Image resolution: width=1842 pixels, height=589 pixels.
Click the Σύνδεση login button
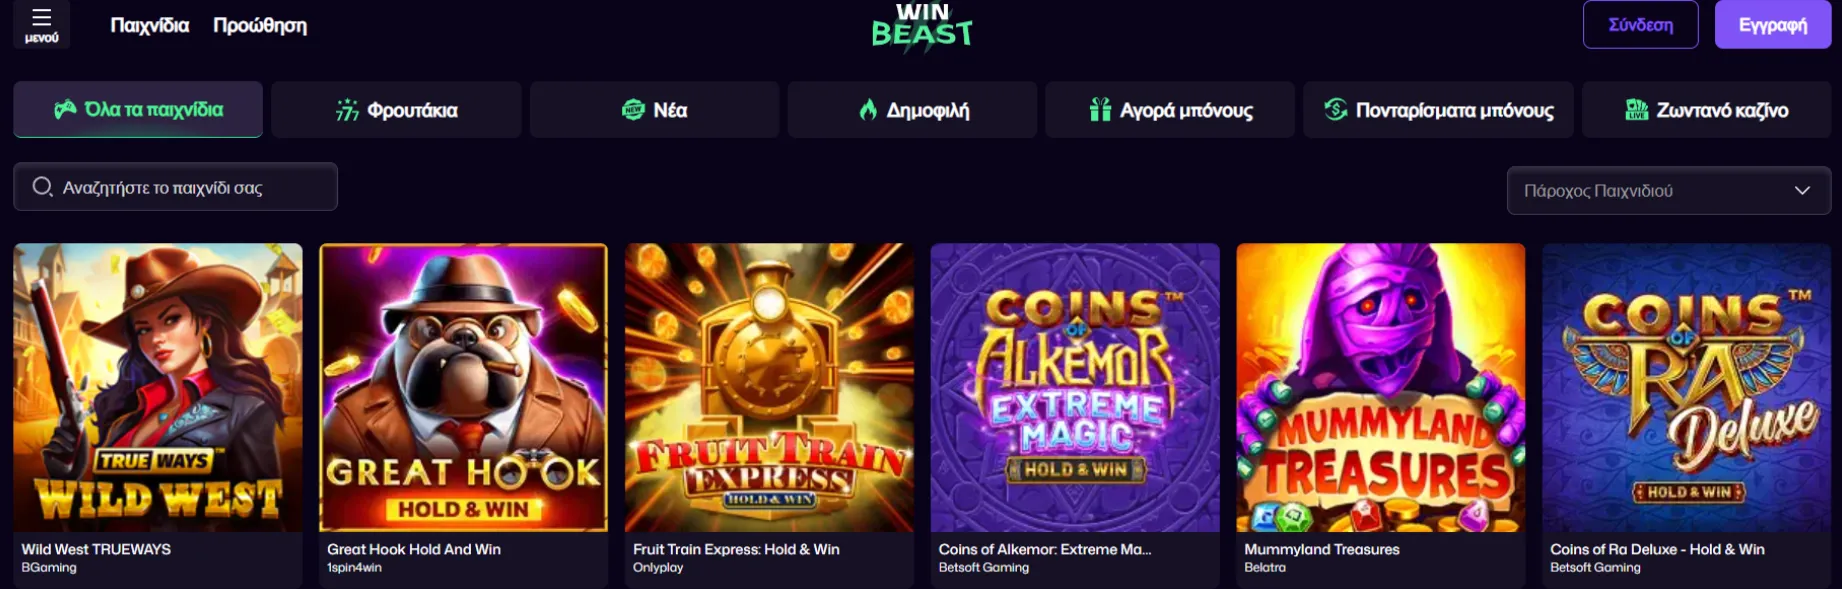[1640, 25]
